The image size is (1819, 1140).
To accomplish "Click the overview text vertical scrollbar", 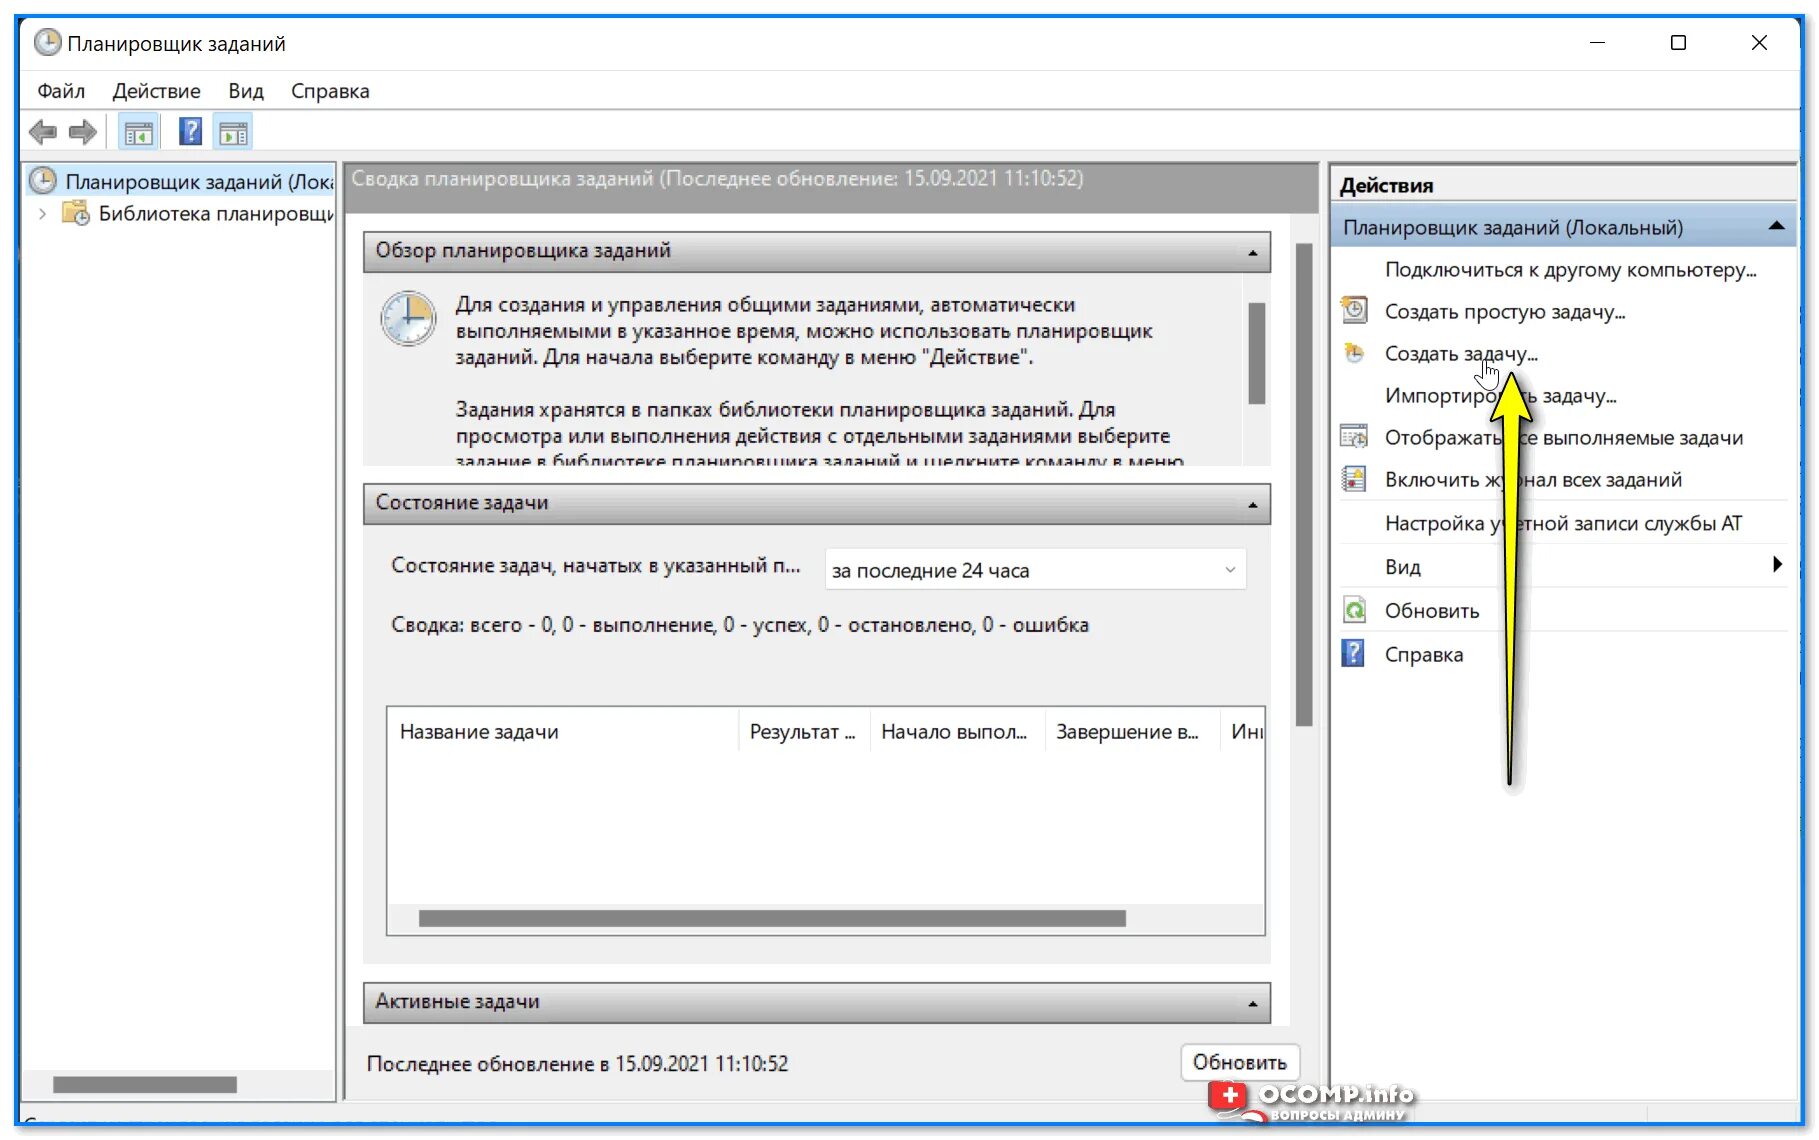I will coord(1257,353).
